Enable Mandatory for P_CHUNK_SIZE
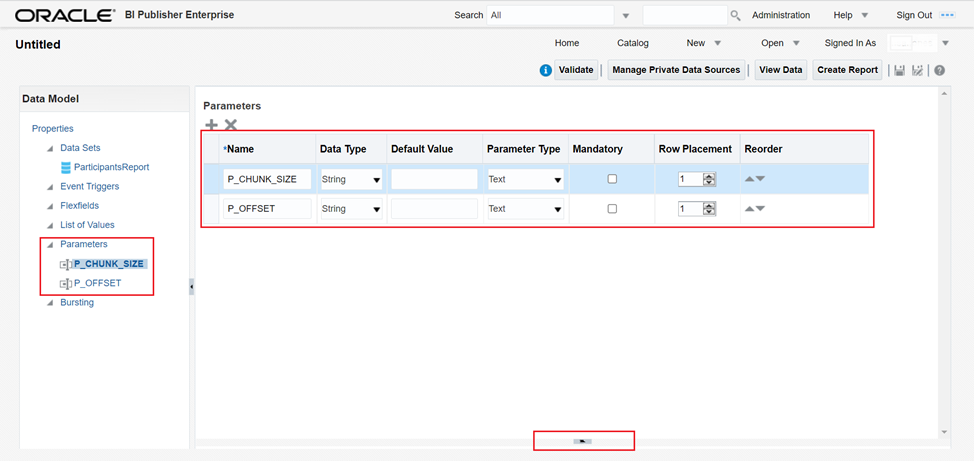Image resolution: width=974 pixels, height=461 pixels. pyautogui.click(x=612, y=179)
